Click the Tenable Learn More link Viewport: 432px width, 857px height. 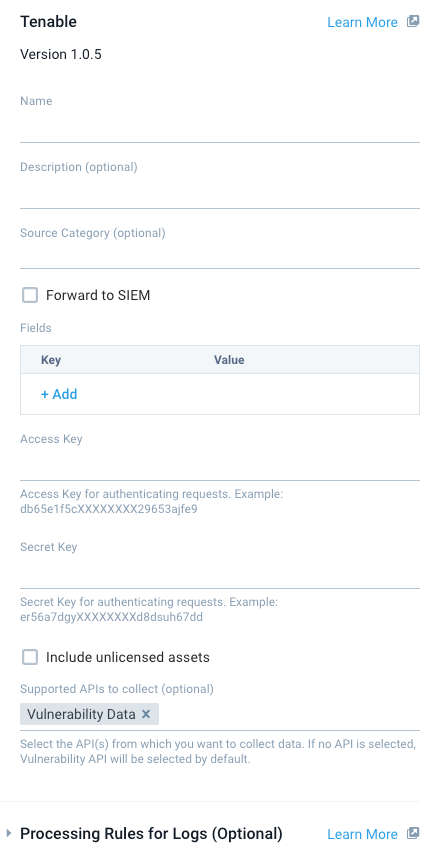[x=362, y=22]
